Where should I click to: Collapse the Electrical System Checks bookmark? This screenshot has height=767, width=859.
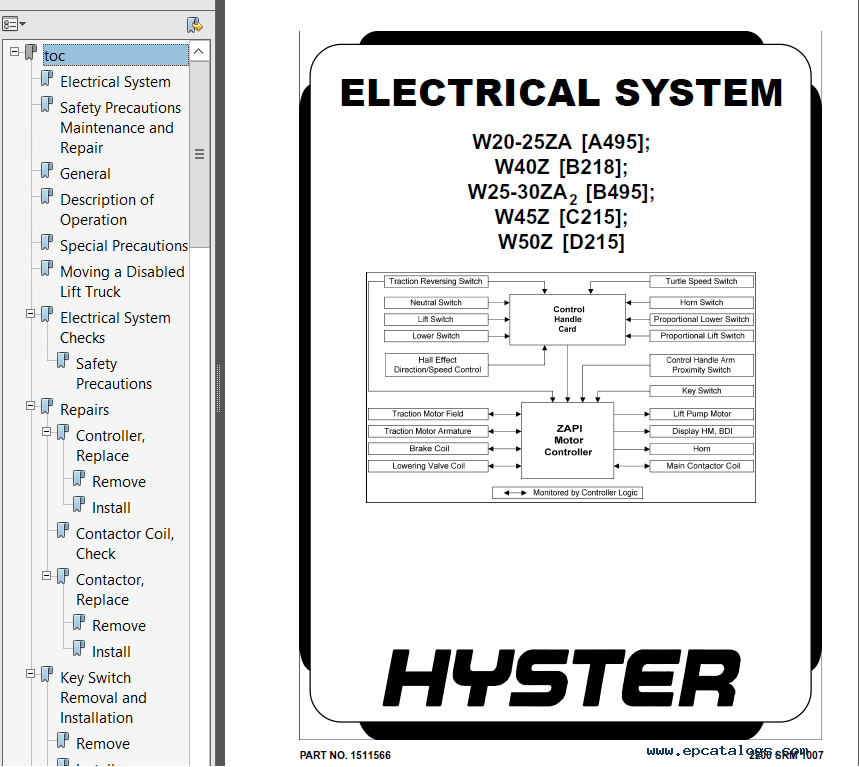tap(31, 314)
